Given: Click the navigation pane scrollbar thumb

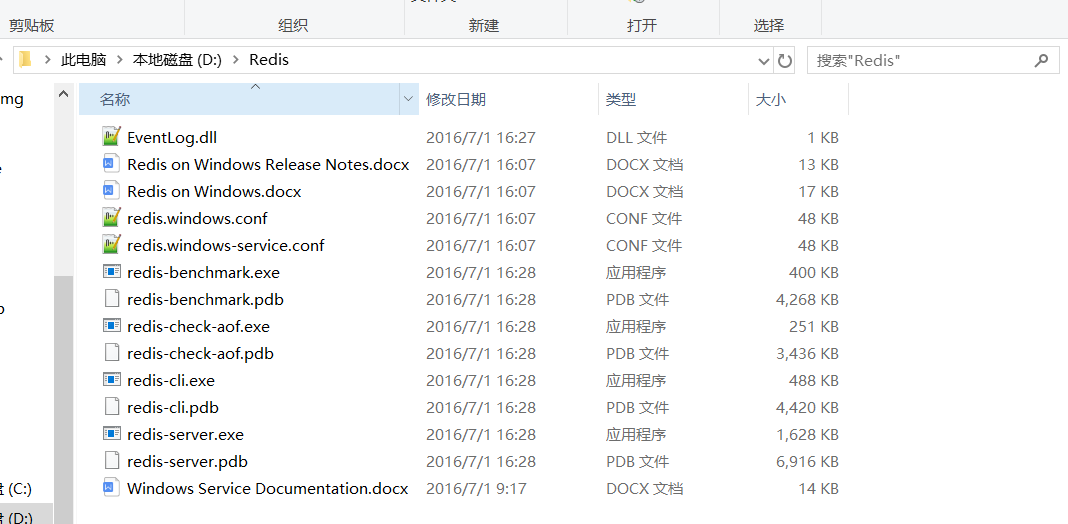Looking at the screenshot, I should [63, 400].
